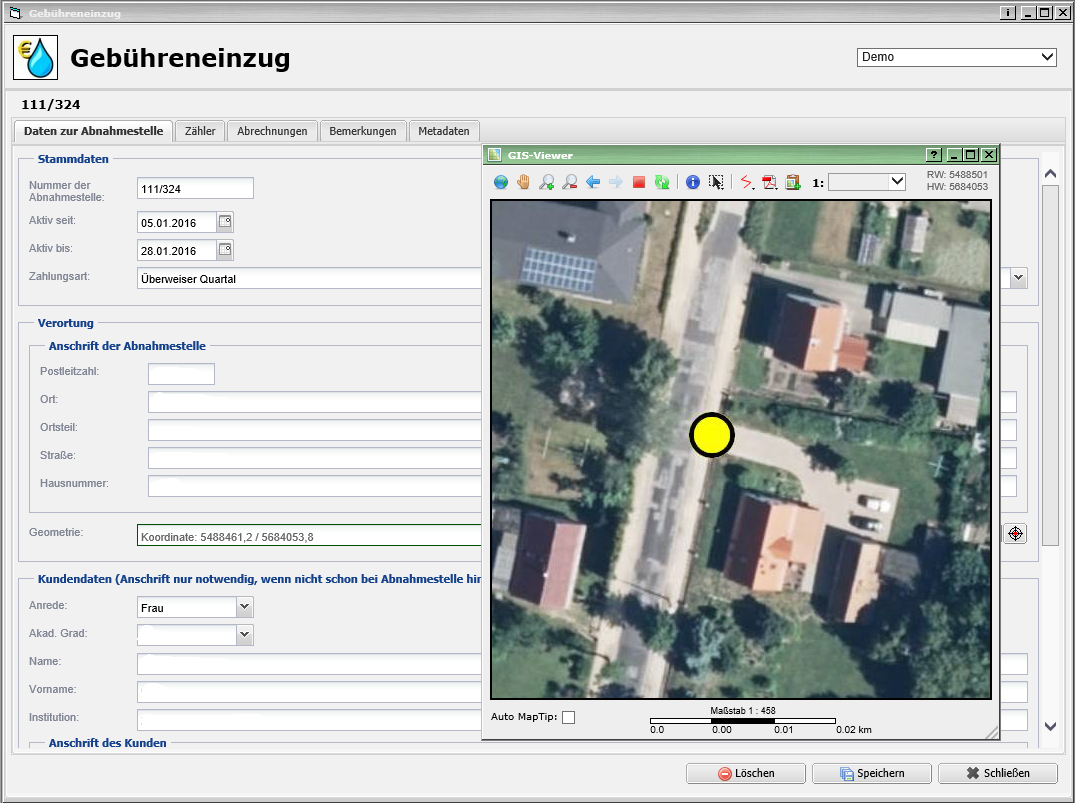Expand the Demo dropdown at top right
The height and width of the screenshot is (803, 1075).
[x=1047, y=58]
